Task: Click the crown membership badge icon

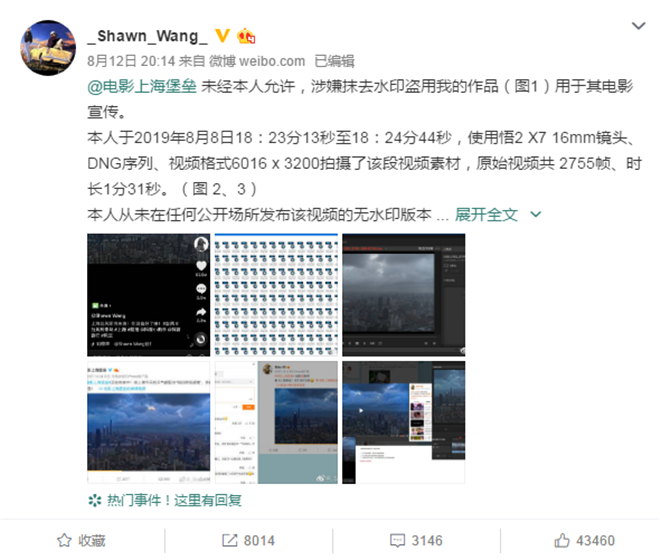Action: click(246, 36)
